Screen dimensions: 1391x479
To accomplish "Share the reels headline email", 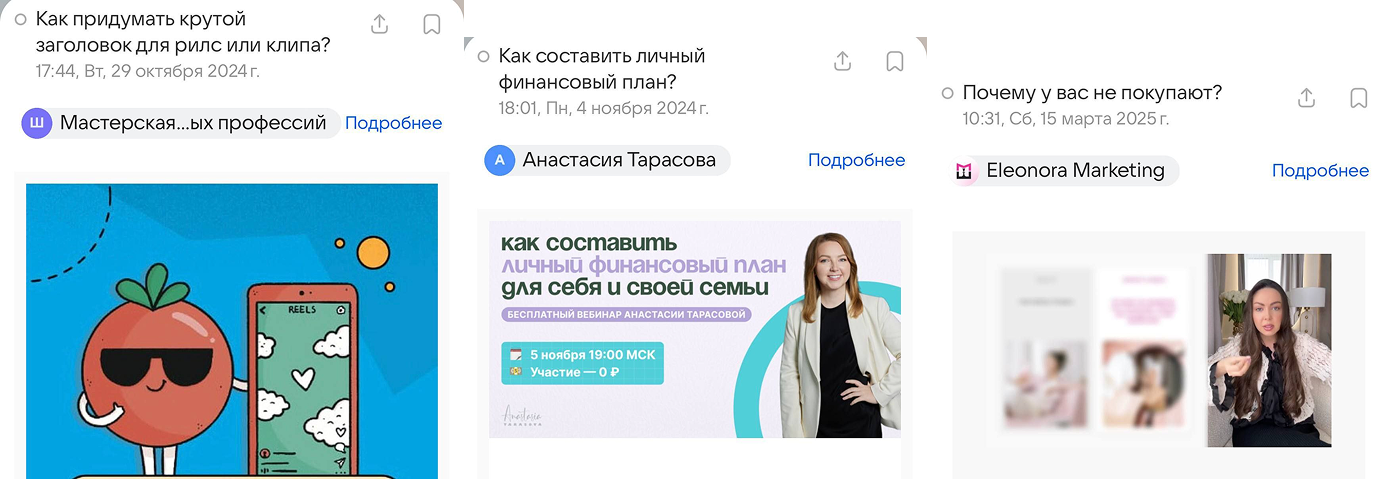I will pyautogui.click(x=379, y=24).
